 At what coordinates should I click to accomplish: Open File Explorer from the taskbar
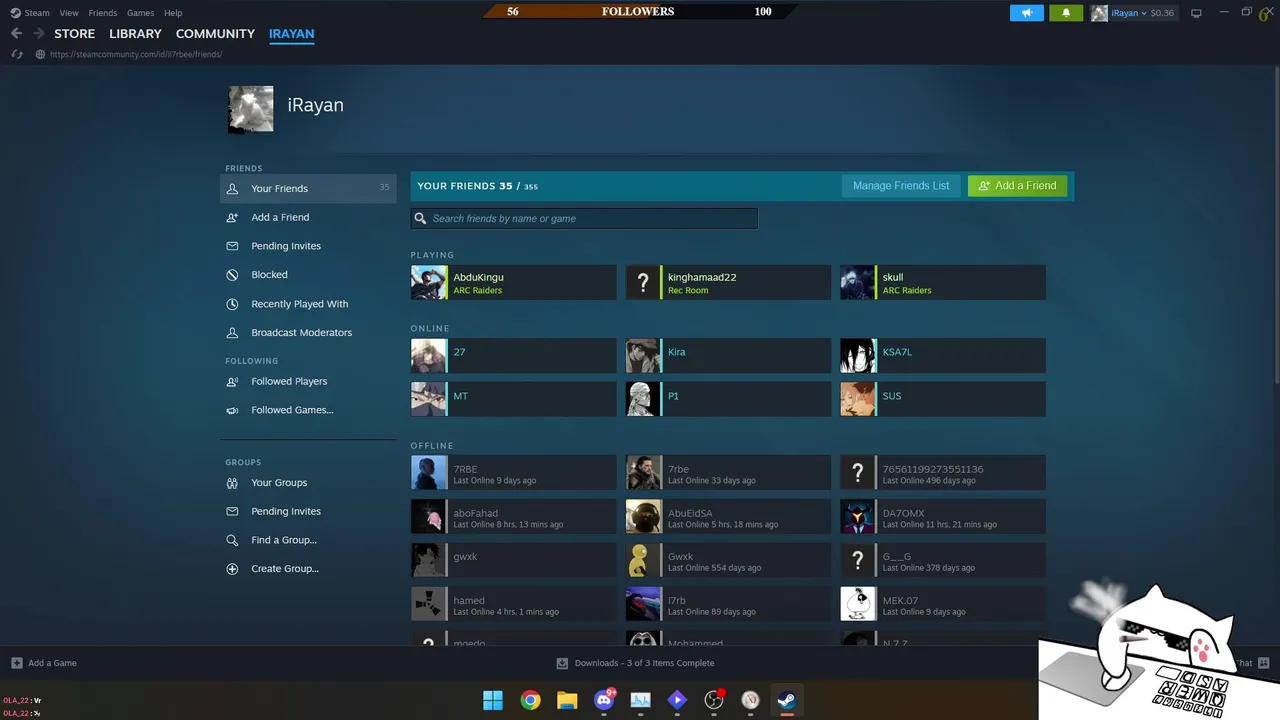[567, 700]
